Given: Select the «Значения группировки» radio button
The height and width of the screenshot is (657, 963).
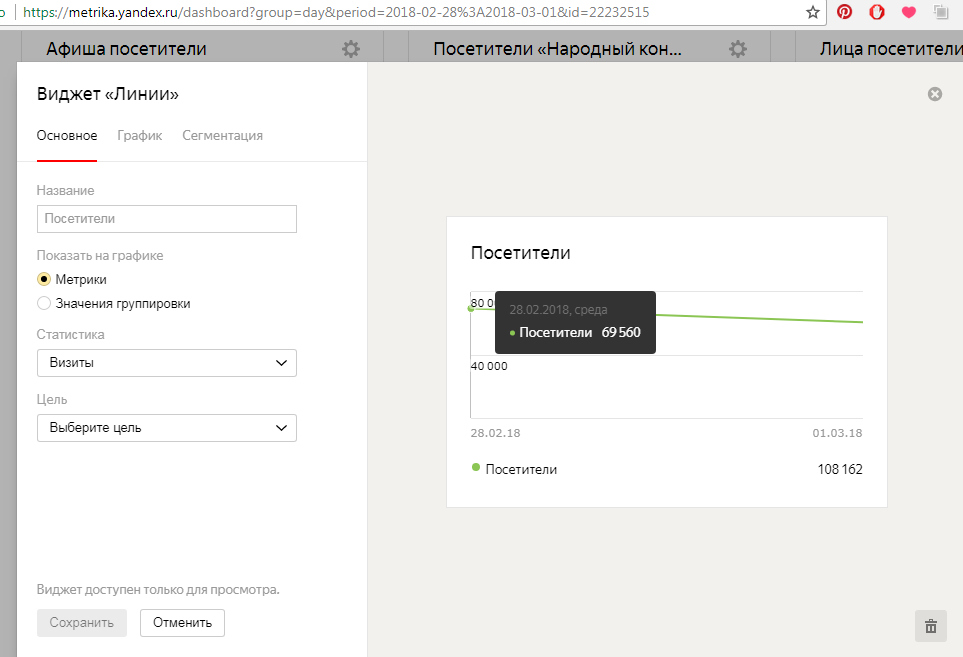Looking at the screenshot, I should [x=44, y=303].
